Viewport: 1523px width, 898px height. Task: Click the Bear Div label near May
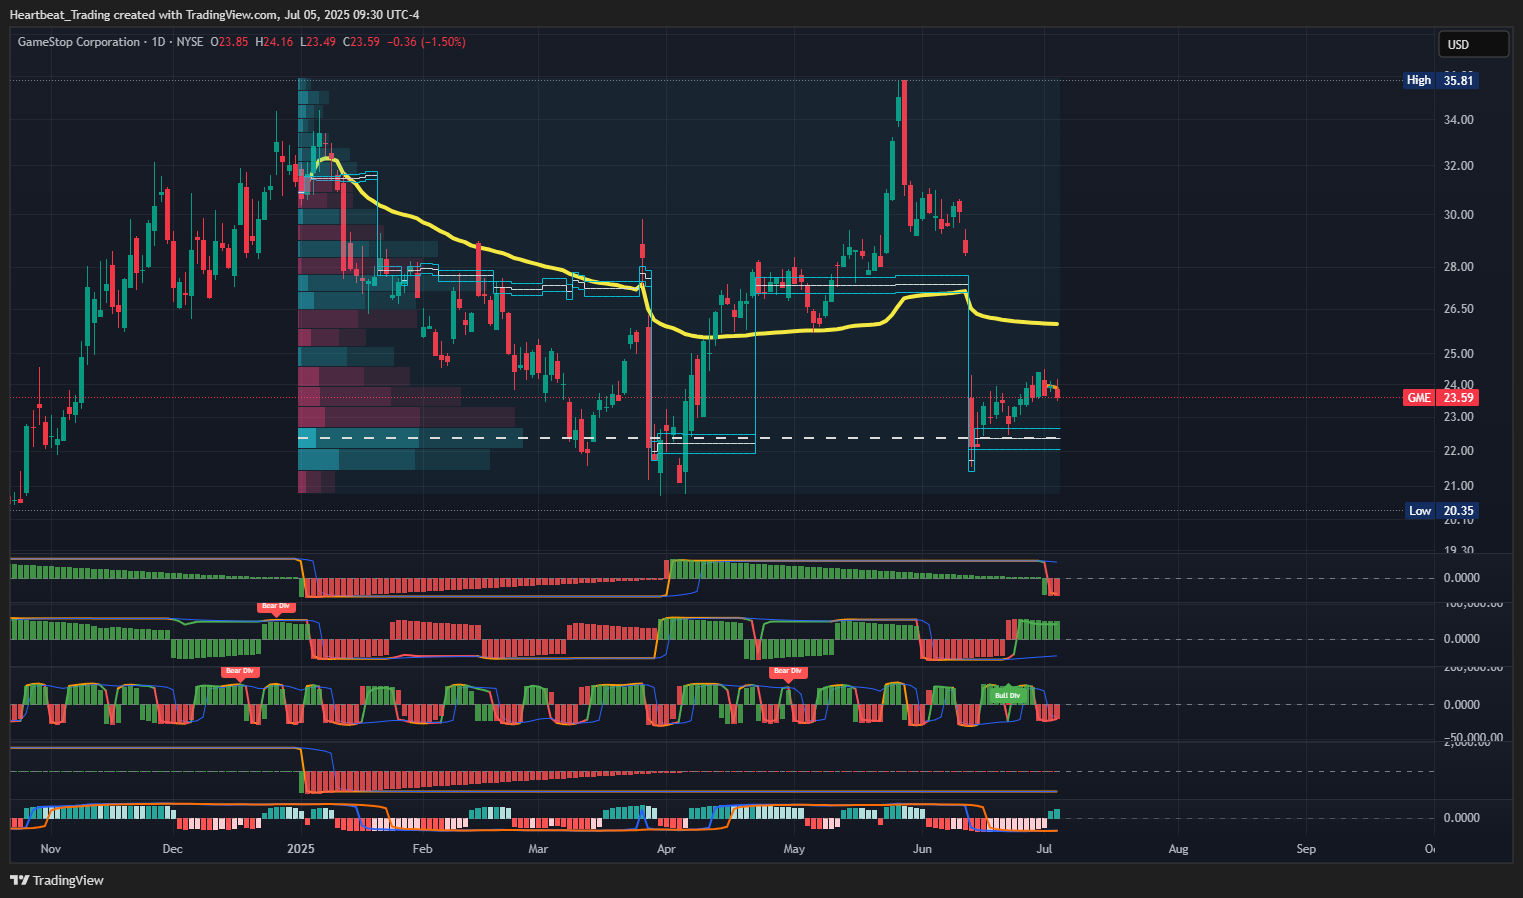pyautogui.click(x=788, y=671)
